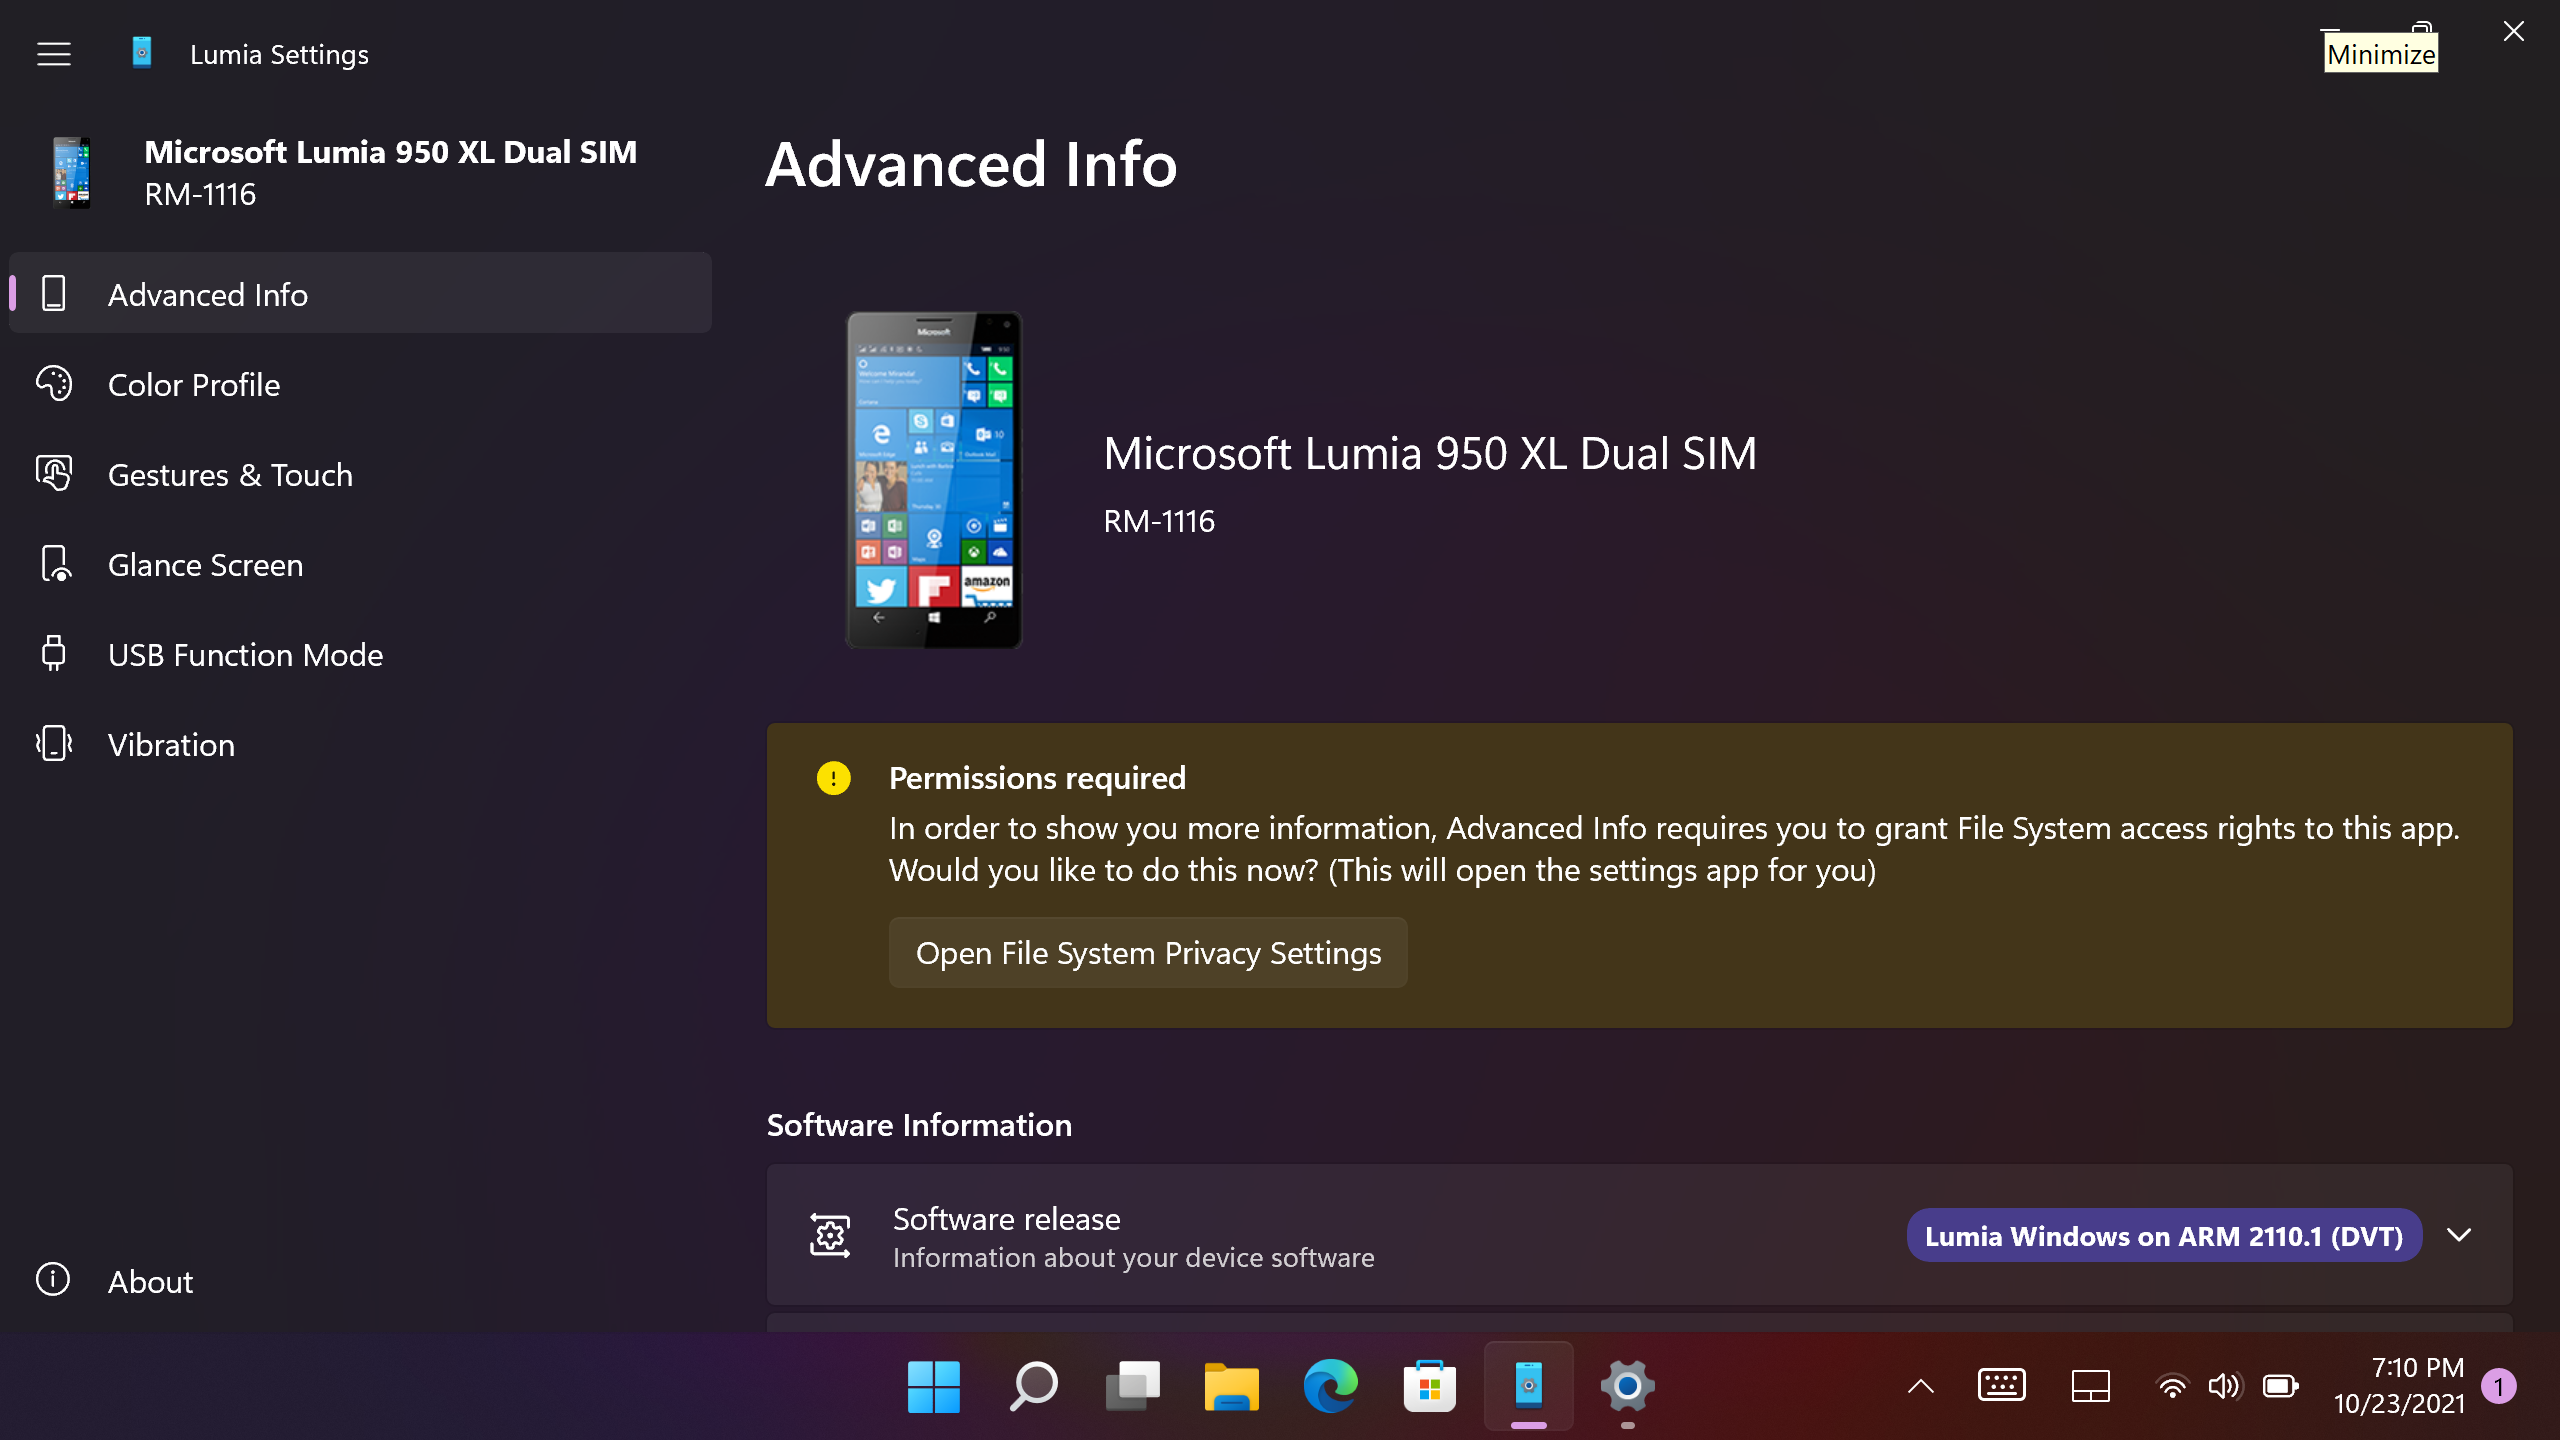Select Advanced Info in the sidebar
The height and width of the screenshot is (1440, 2560).
360,294
